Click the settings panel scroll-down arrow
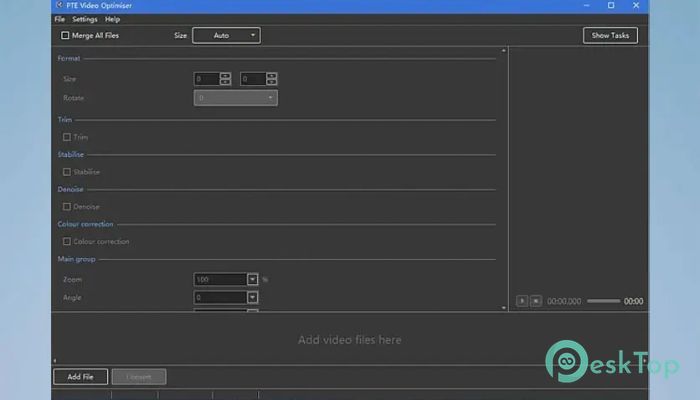The width and height of the screenshot is (700, 400). (504, 308)
